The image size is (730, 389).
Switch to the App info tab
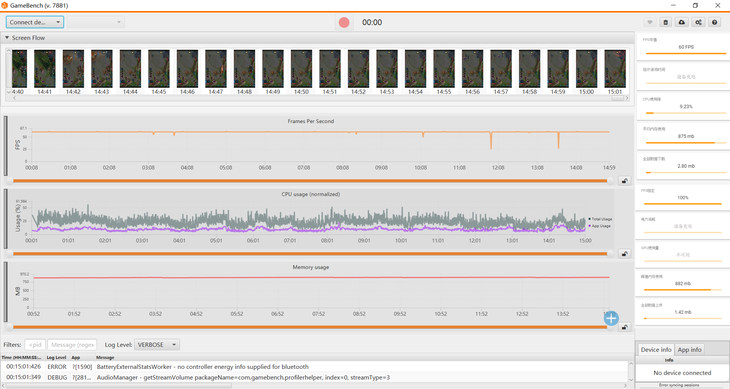689,349
